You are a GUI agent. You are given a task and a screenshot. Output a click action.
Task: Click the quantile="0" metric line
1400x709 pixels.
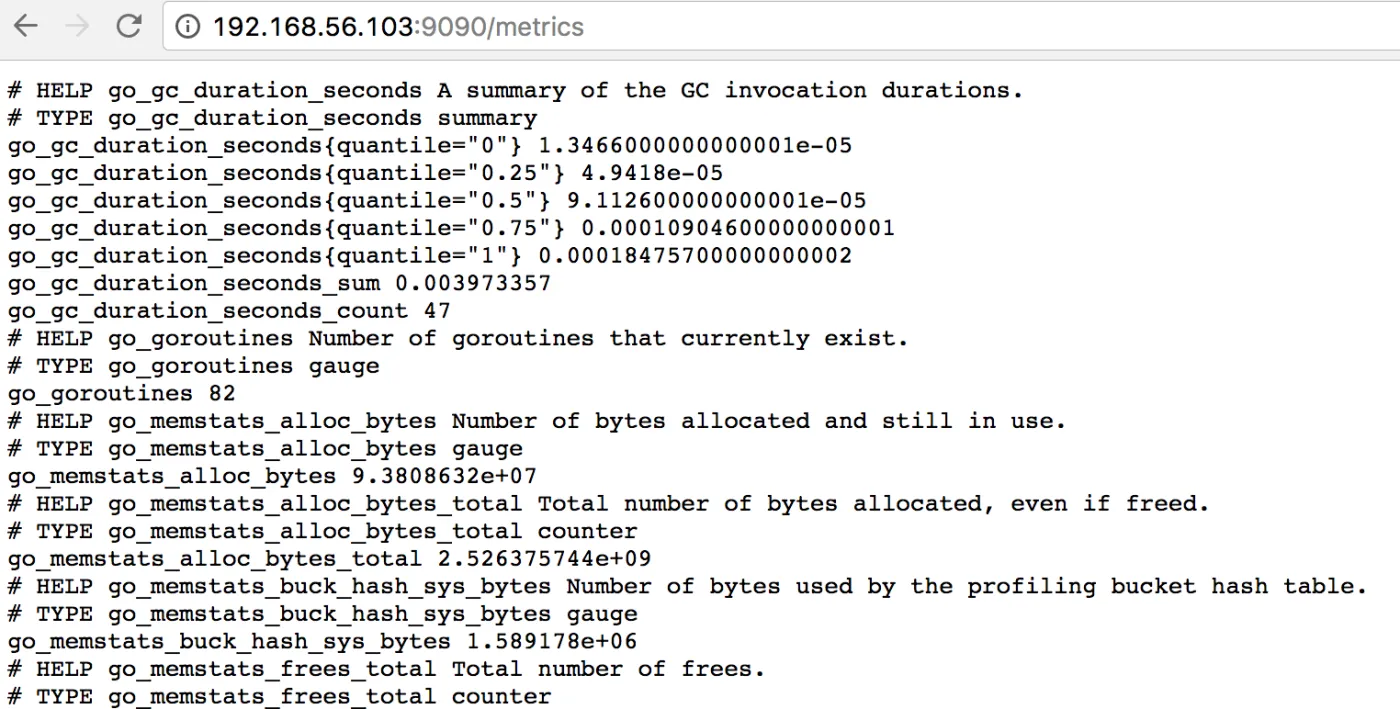pyautogui.click(x=430, y=146)
